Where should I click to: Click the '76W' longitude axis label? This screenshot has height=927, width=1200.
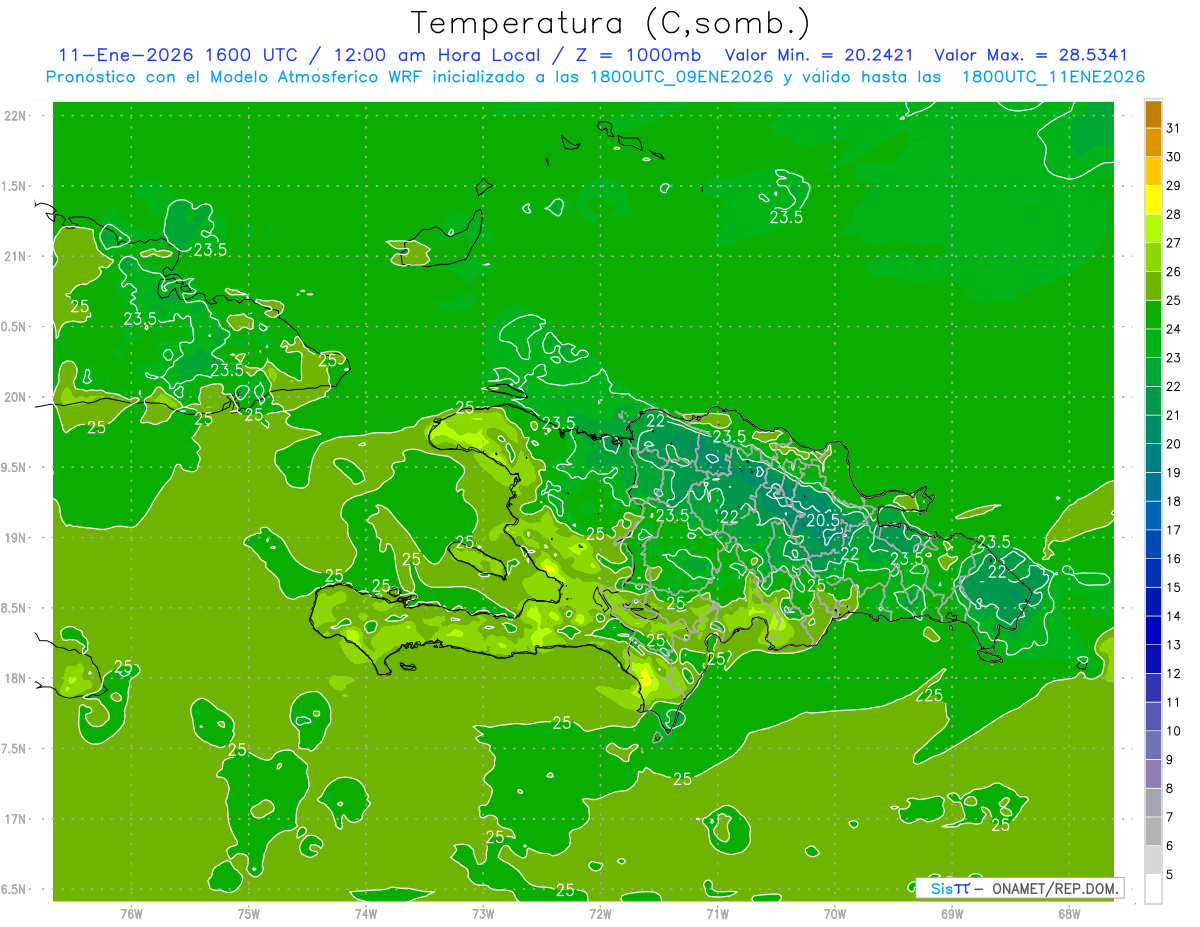click(x=131, y=913)
